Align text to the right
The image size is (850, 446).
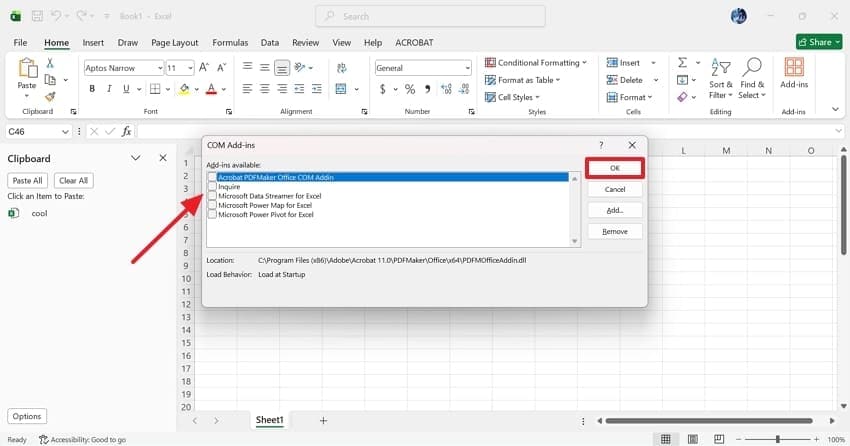click(282, 89)
